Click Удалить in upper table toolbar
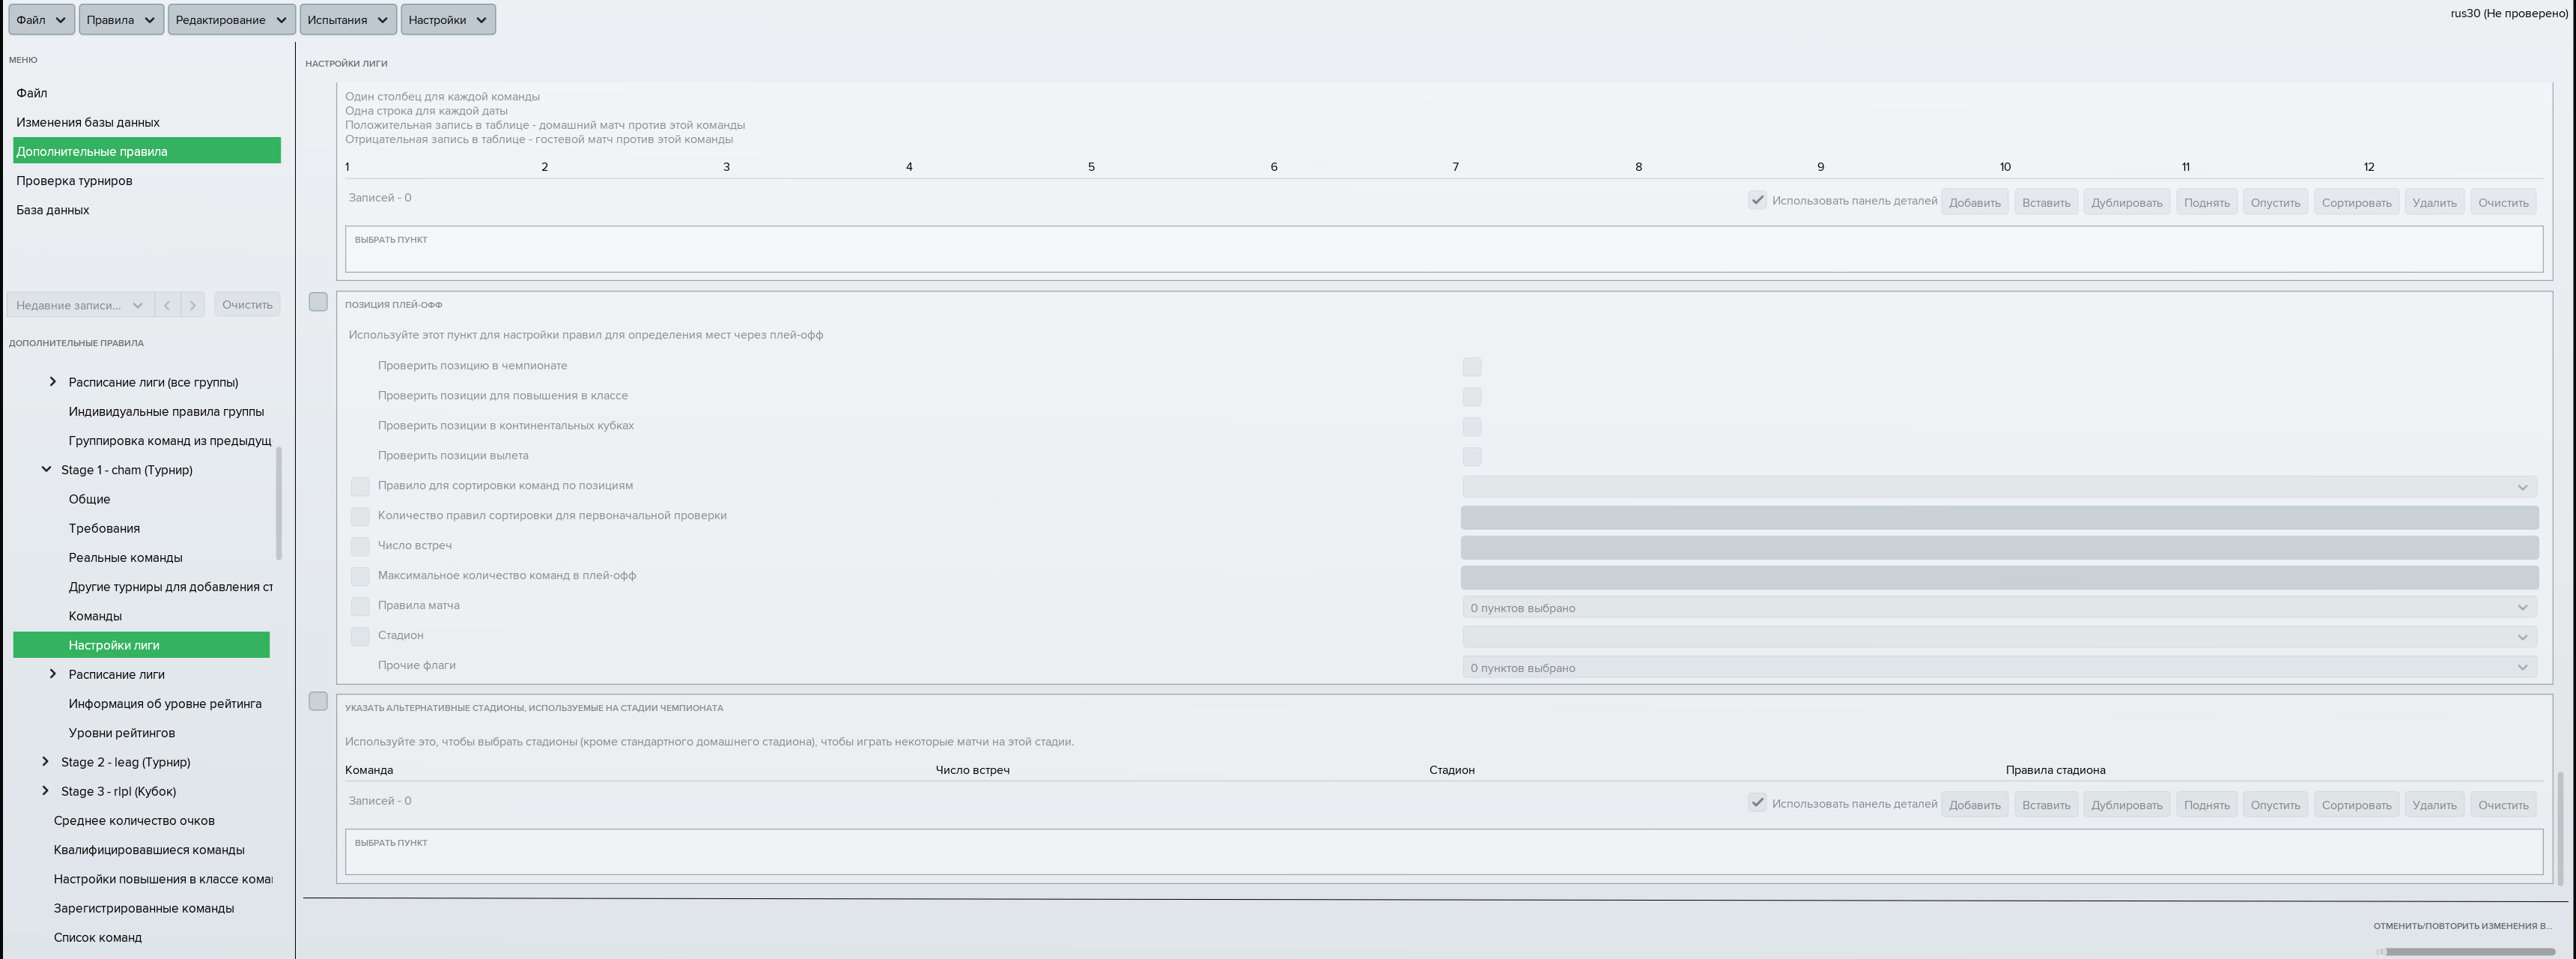The width and height of the screenshot is (2576, 959). tap(2434, 203)
